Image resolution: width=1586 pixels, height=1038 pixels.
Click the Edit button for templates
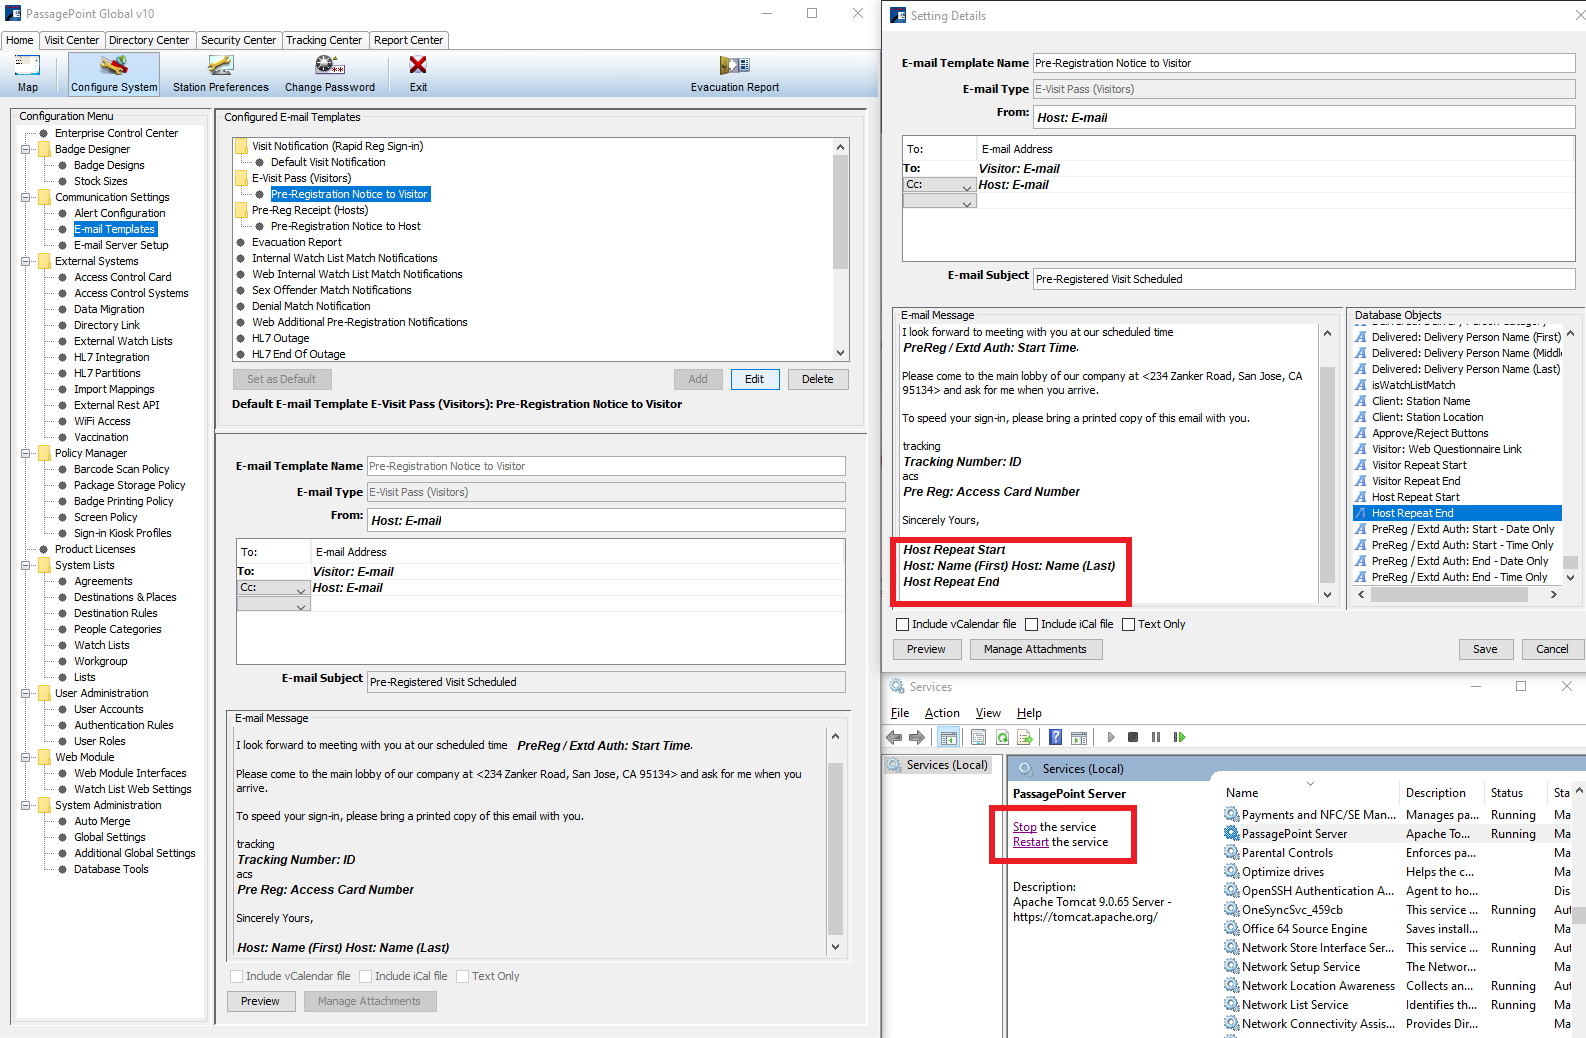pyautogui.click(x=754, y=379)
